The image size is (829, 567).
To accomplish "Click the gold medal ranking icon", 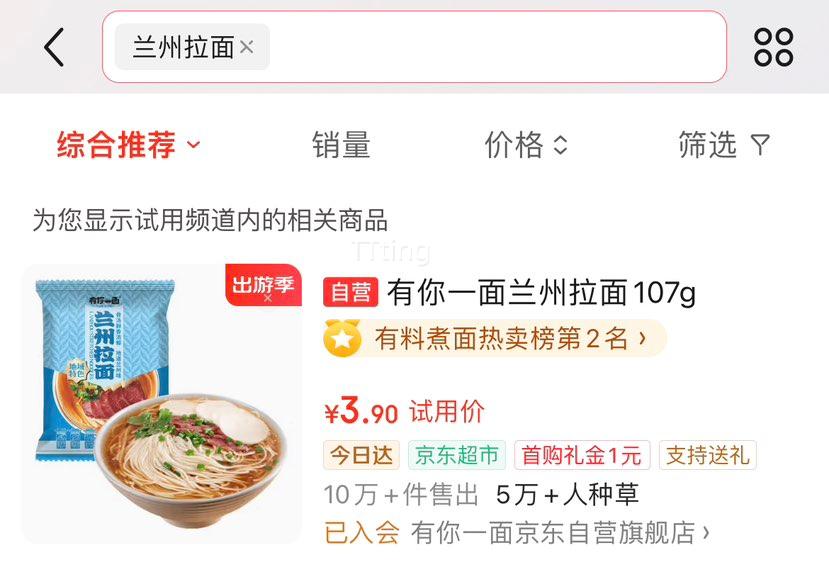I will point(342,338).
